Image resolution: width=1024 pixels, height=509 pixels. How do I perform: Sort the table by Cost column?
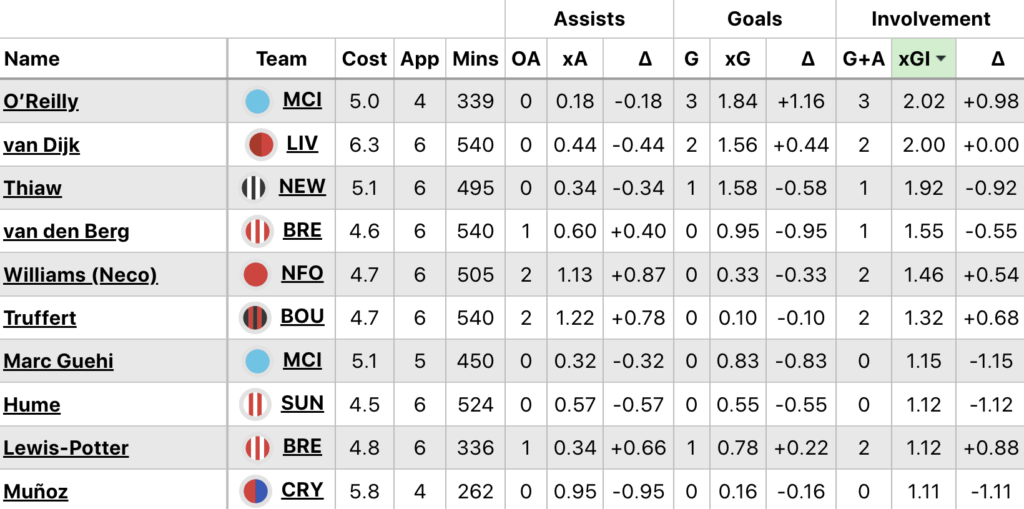pyautogui.click(x=364, y=59)
